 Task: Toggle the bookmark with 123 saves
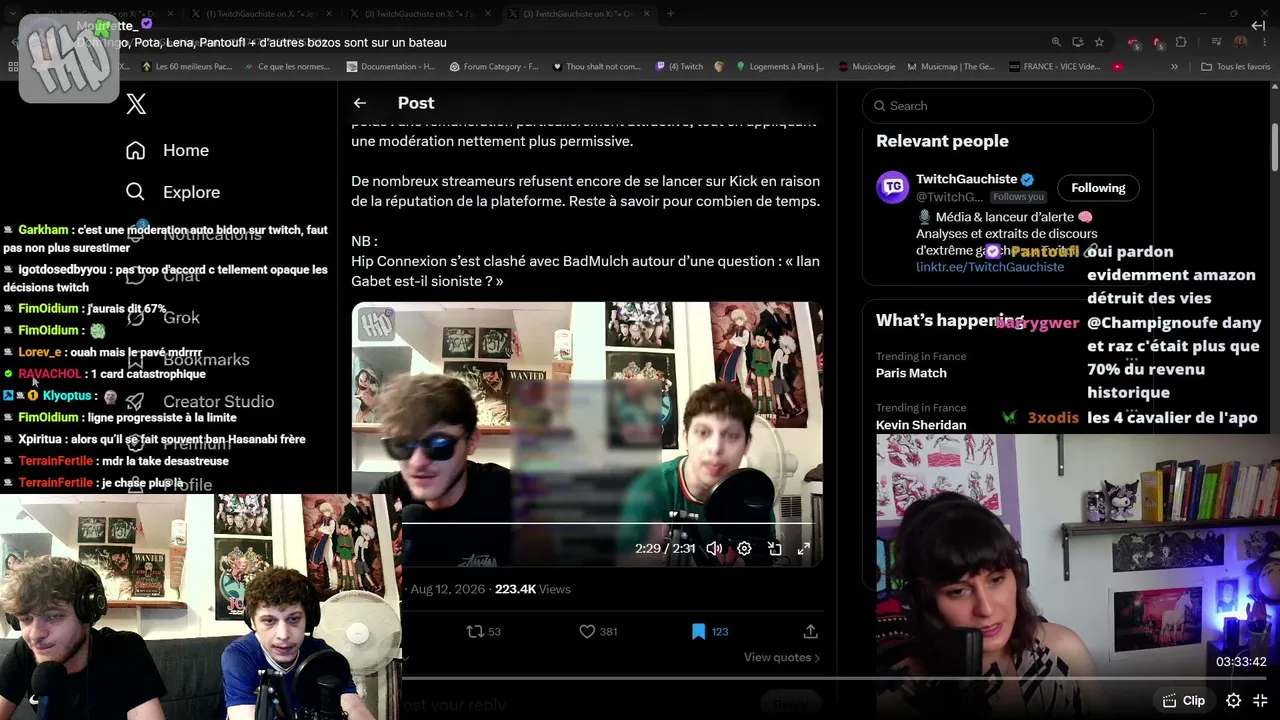pos(710,632)
